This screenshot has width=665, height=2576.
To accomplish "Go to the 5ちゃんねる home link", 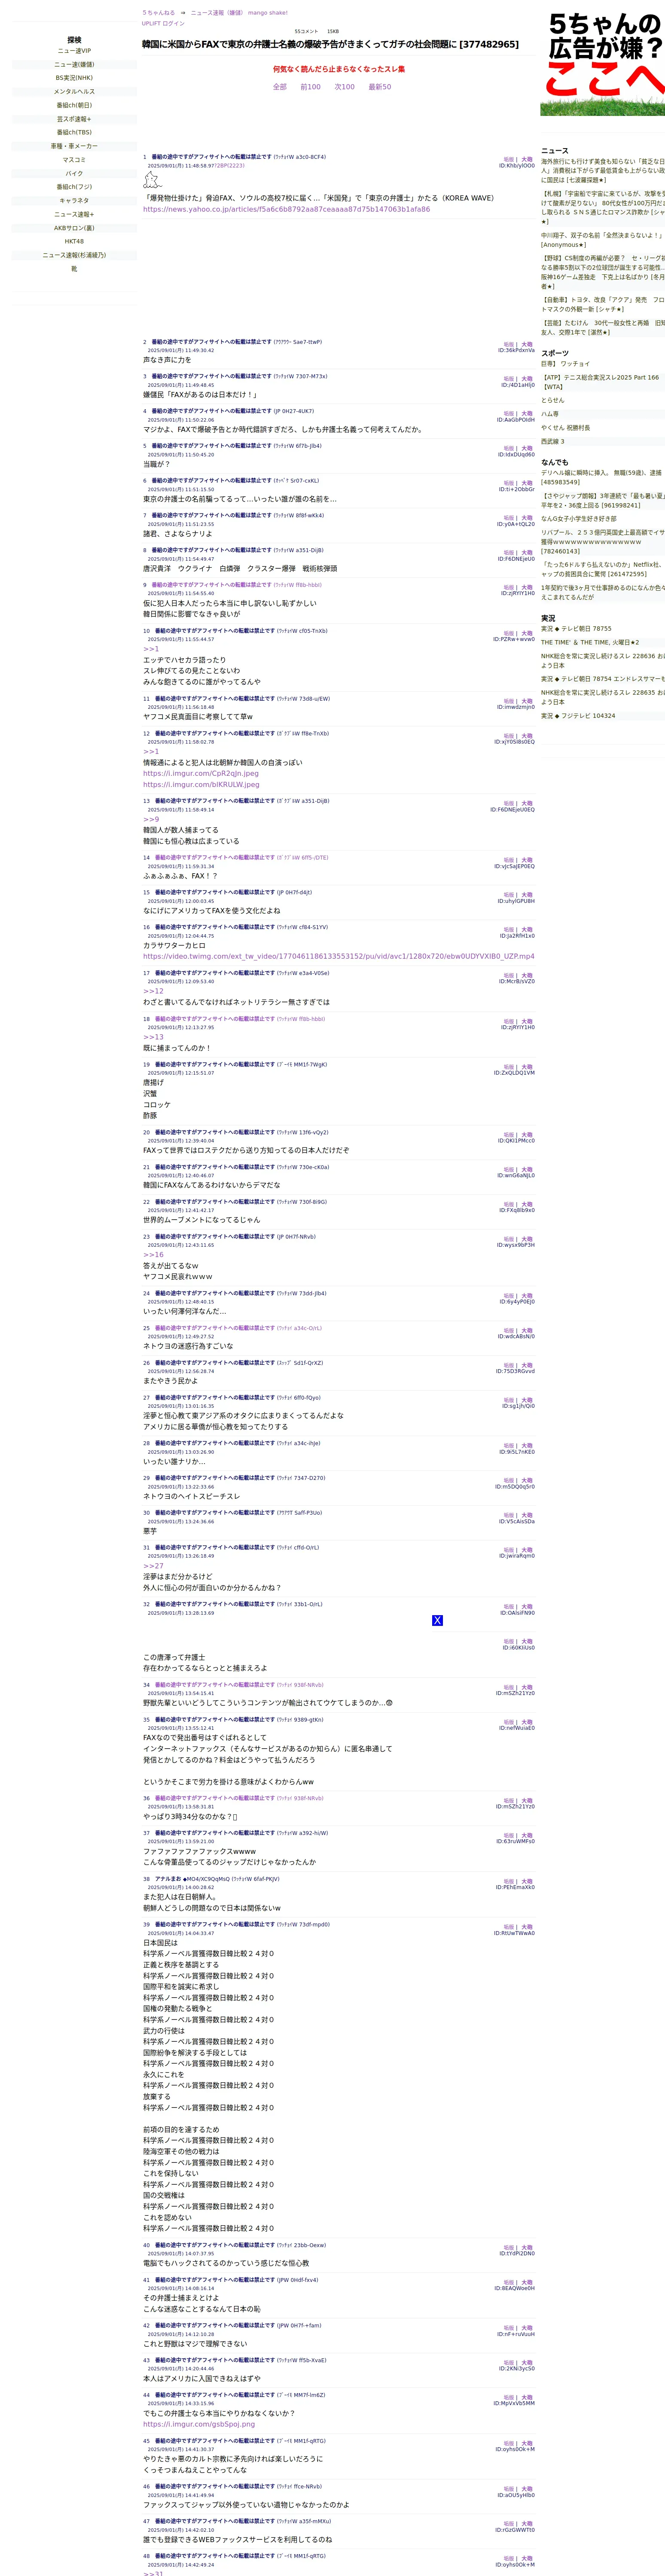I will (x=158, y=13).
